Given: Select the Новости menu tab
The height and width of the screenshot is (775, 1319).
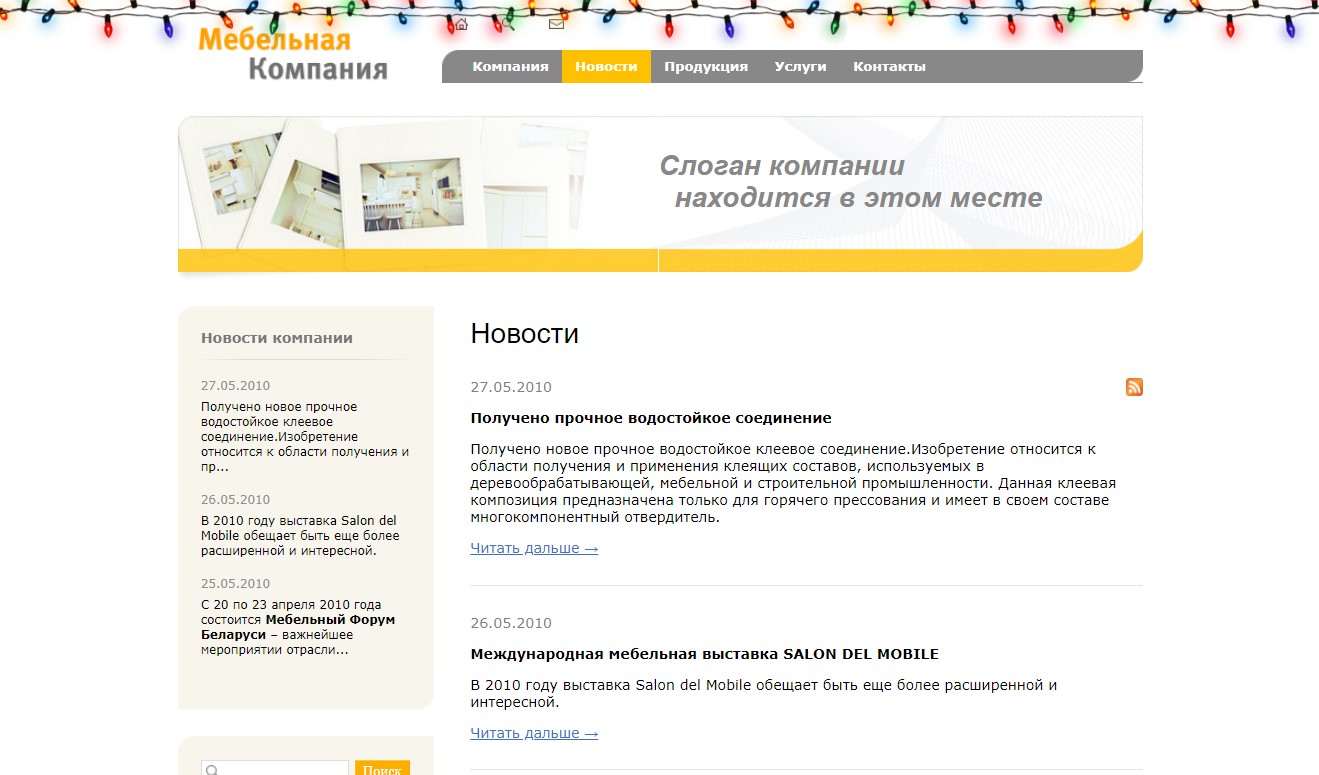Looking at the screenshot, I should pos(606,67).
